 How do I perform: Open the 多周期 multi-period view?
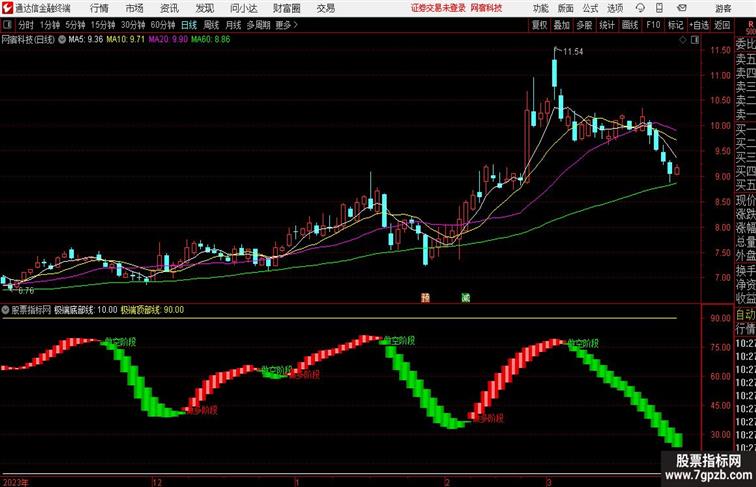258,25
